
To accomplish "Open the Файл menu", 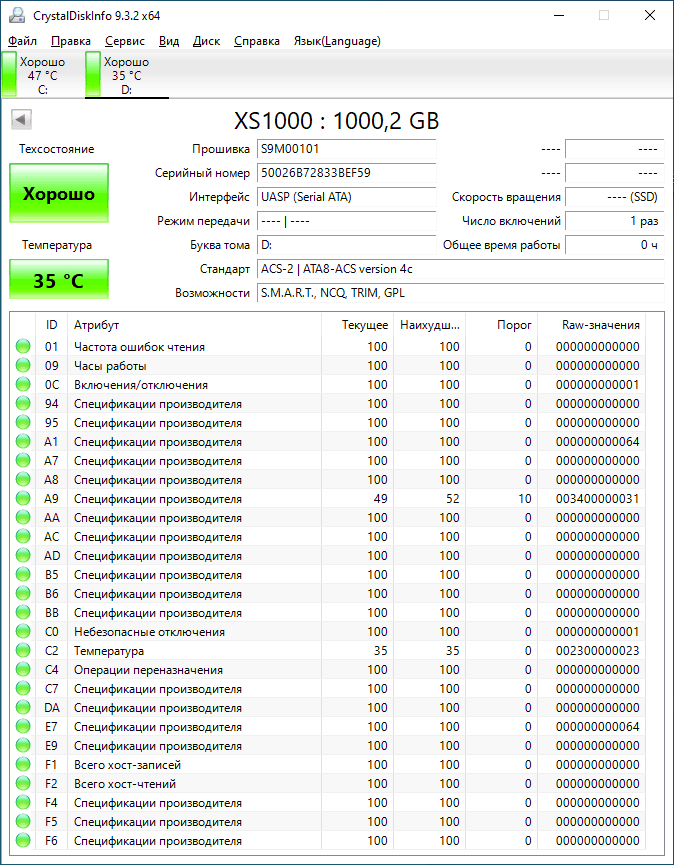I will tap(23, 41).
